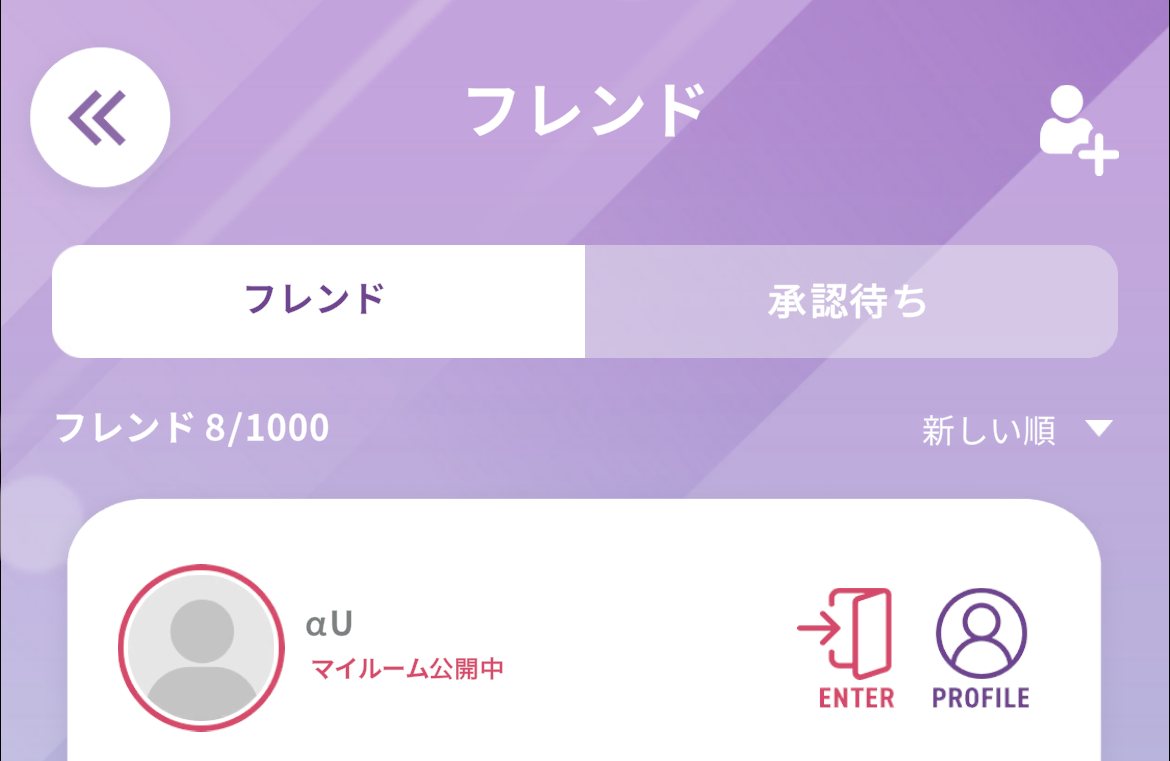Expand the sort order using the white triangle arrow

click(1099, 428)
